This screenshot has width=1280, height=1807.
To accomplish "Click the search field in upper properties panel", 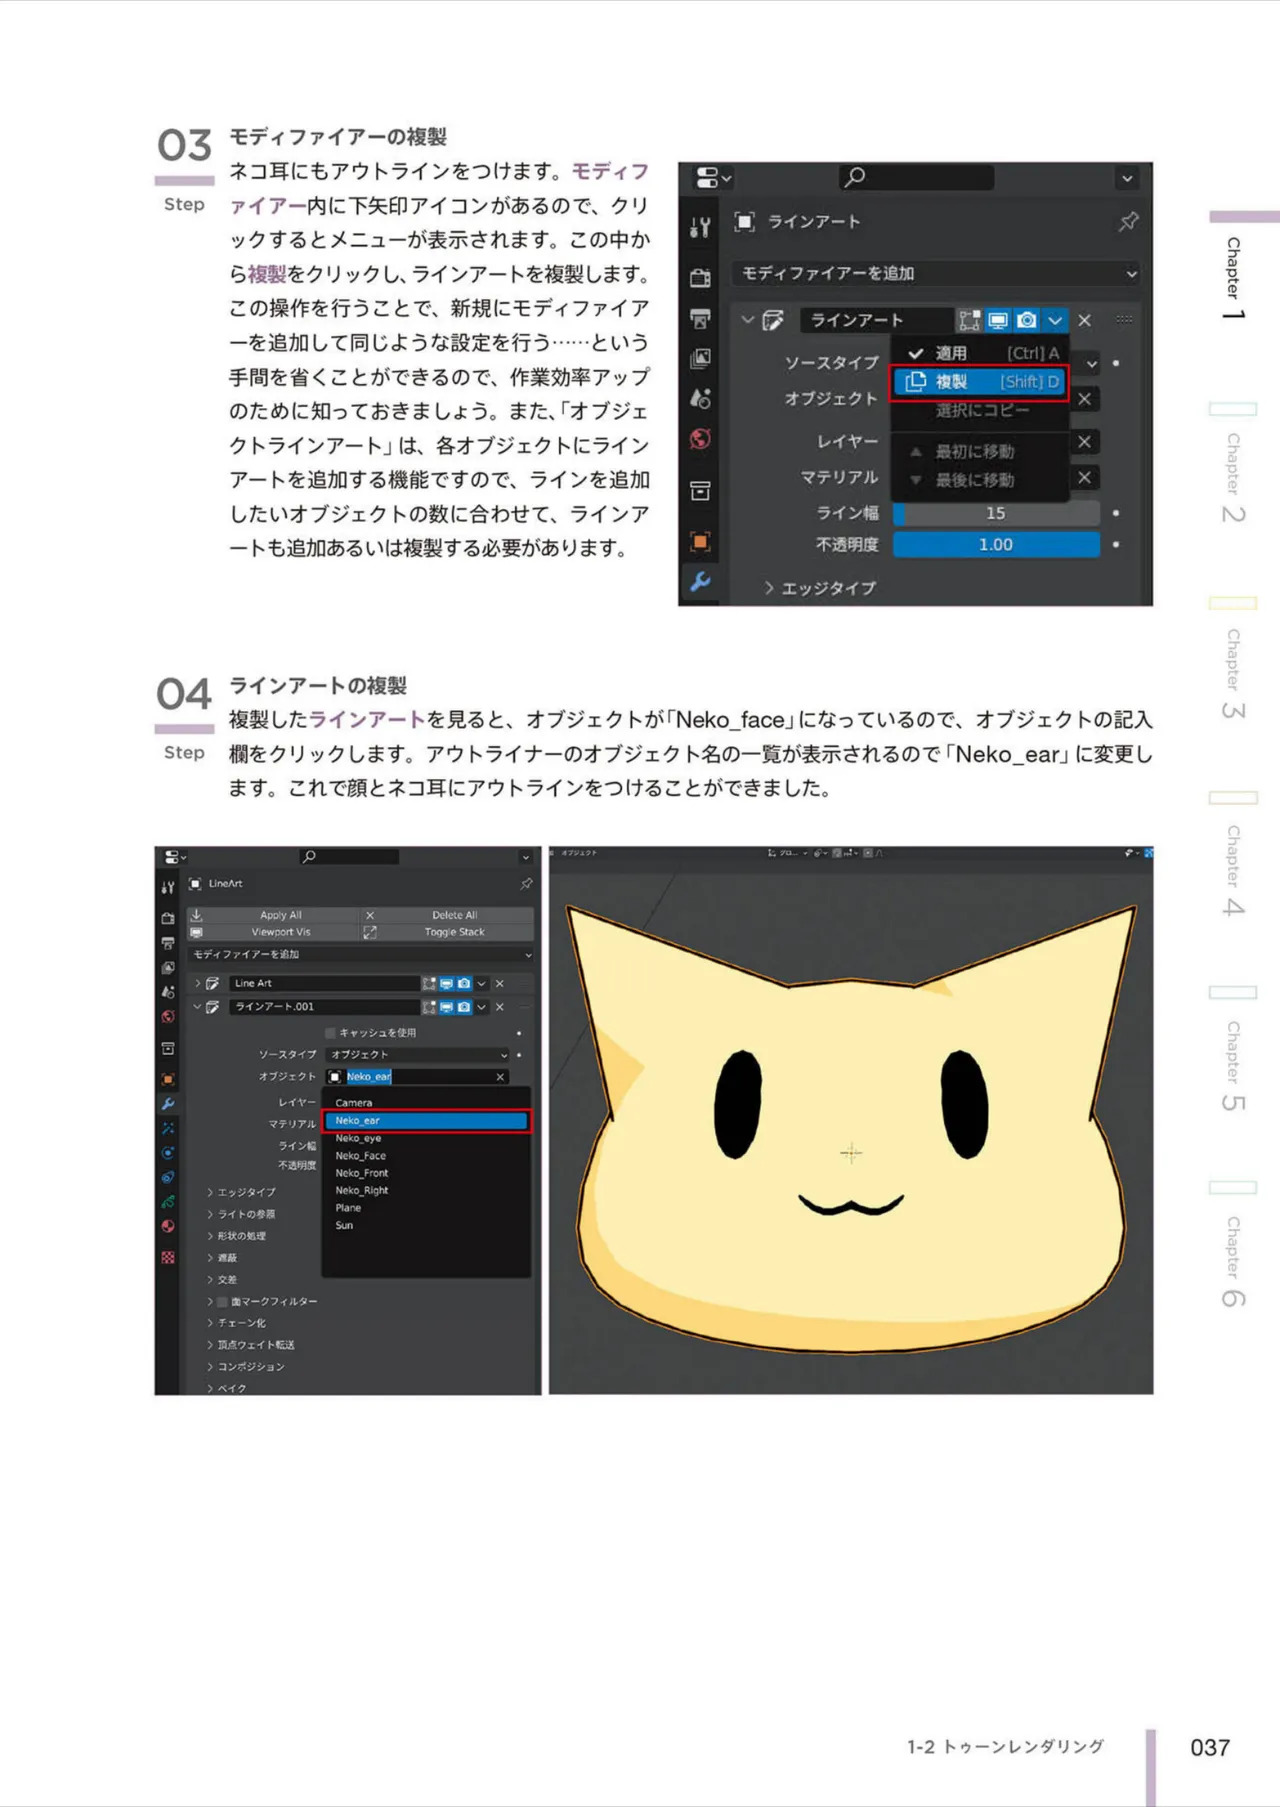I will click(916, 177).
